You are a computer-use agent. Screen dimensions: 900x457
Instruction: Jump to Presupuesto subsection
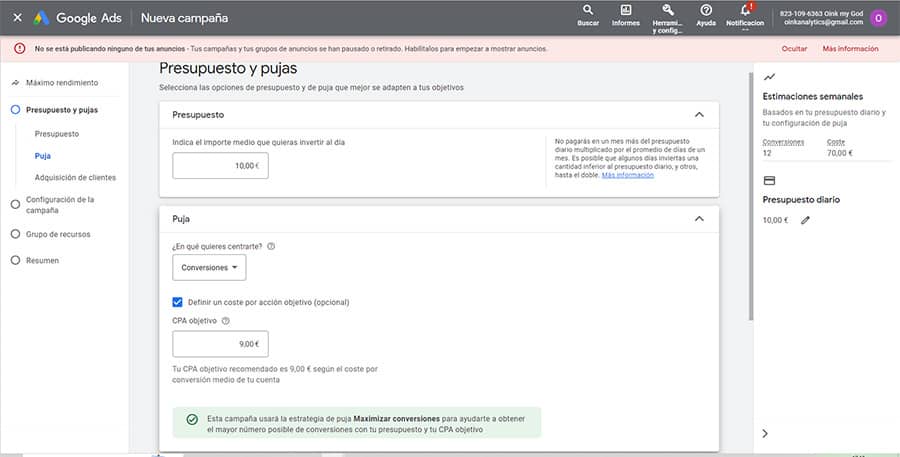coord(57,134)
